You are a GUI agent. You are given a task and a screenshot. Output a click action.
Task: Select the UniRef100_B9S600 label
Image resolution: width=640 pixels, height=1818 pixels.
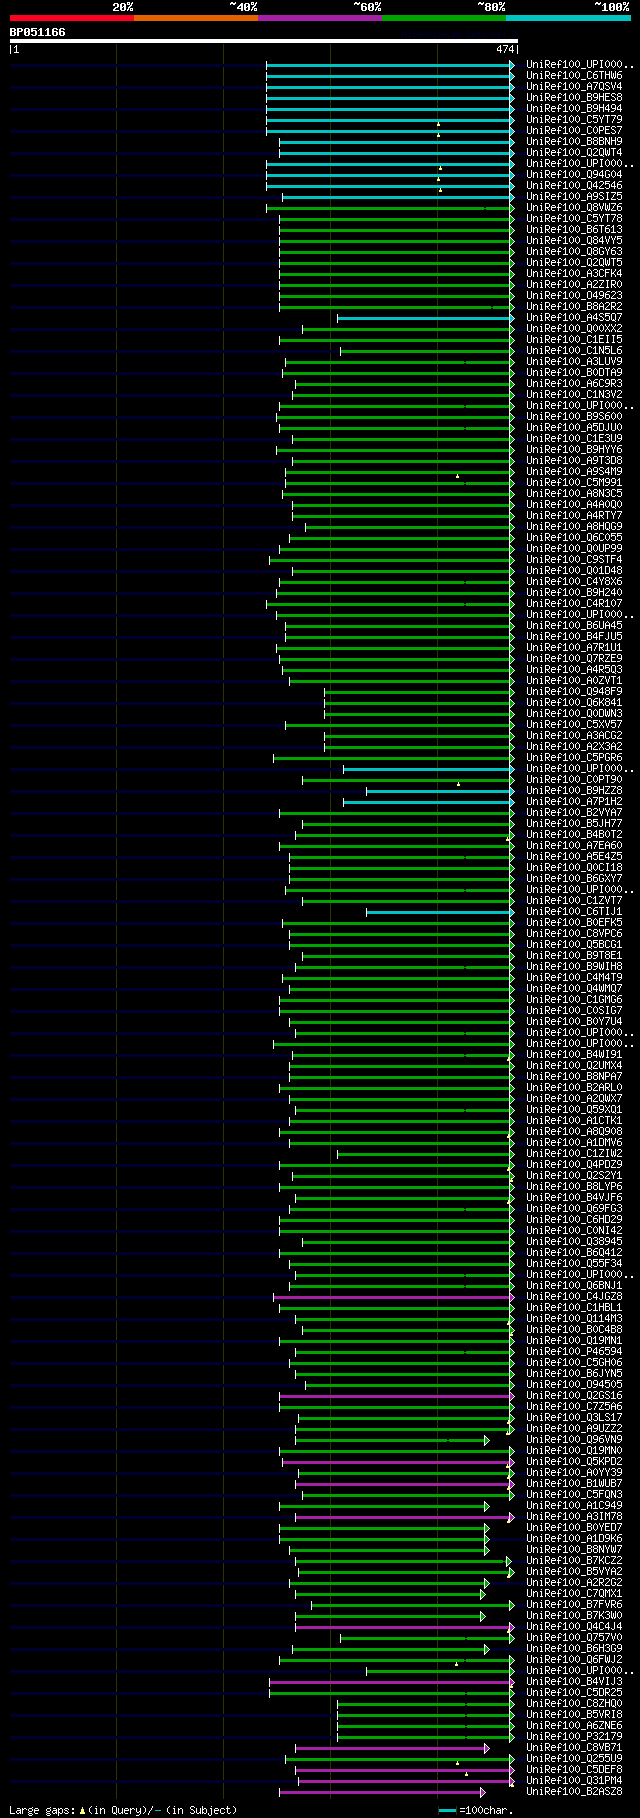tap(574, 416)
